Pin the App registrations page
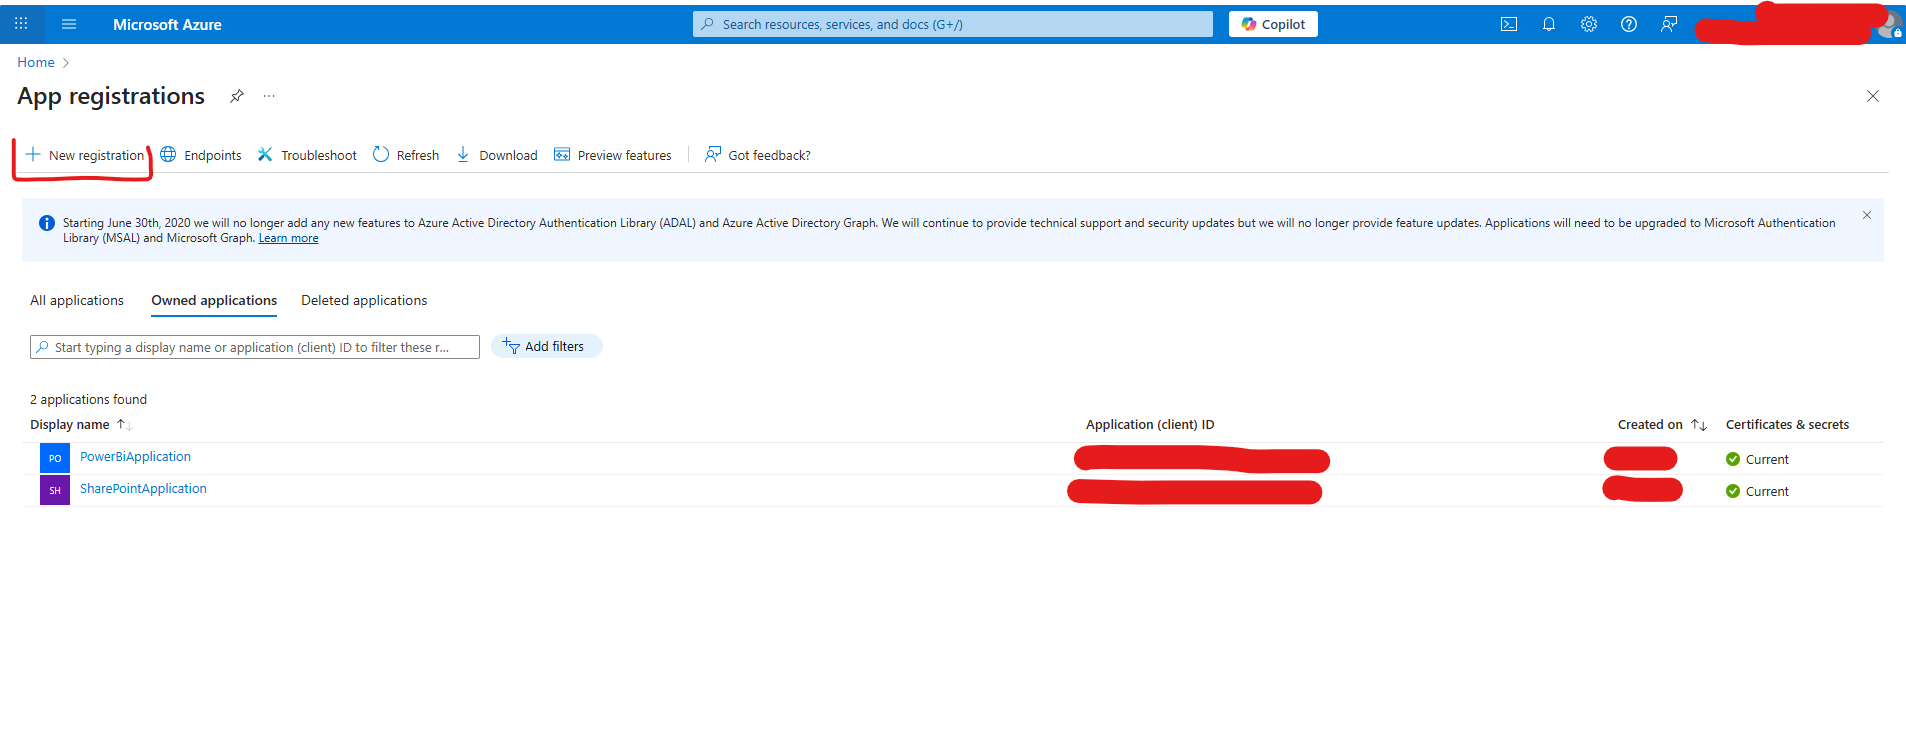The width and height of the screenshot is (1906, 732). pyautogui.click(x=237, y=96)
